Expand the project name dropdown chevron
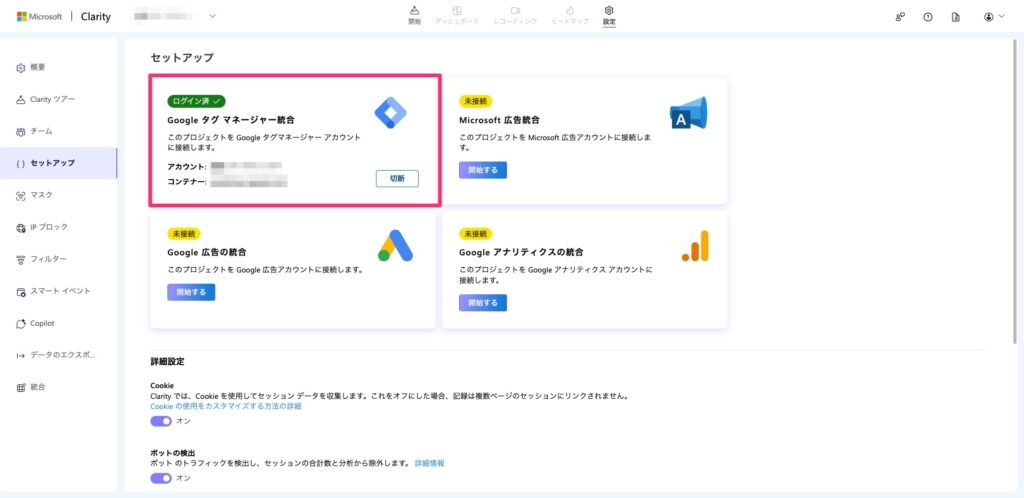The width and height of the screenshot is (1024, 498). click(x=212, y=17)
